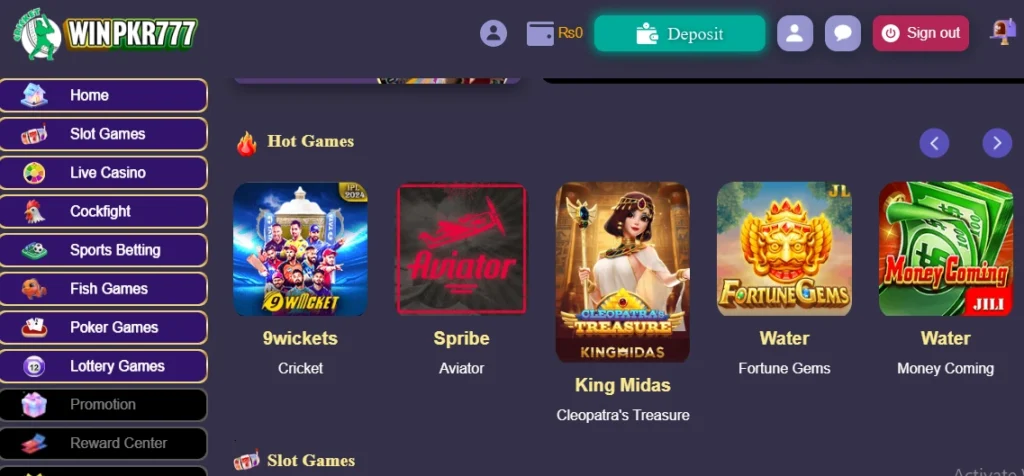Open the Cockfight sidebar item
Viewport: 1024px width, 476px height.
pos(104,212)
